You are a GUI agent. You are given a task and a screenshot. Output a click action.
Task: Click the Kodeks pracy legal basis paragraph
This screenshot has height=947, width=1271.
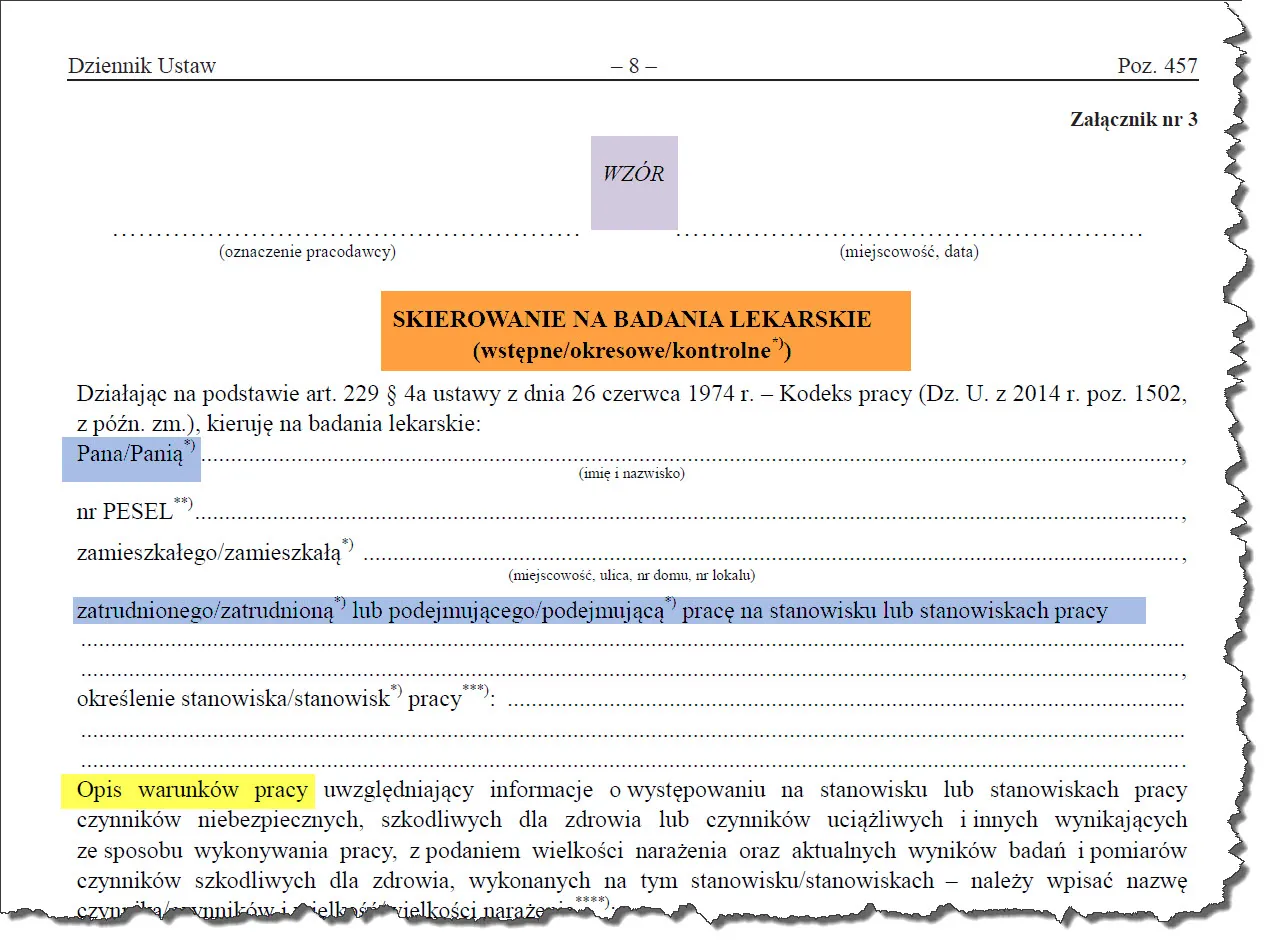630,405
